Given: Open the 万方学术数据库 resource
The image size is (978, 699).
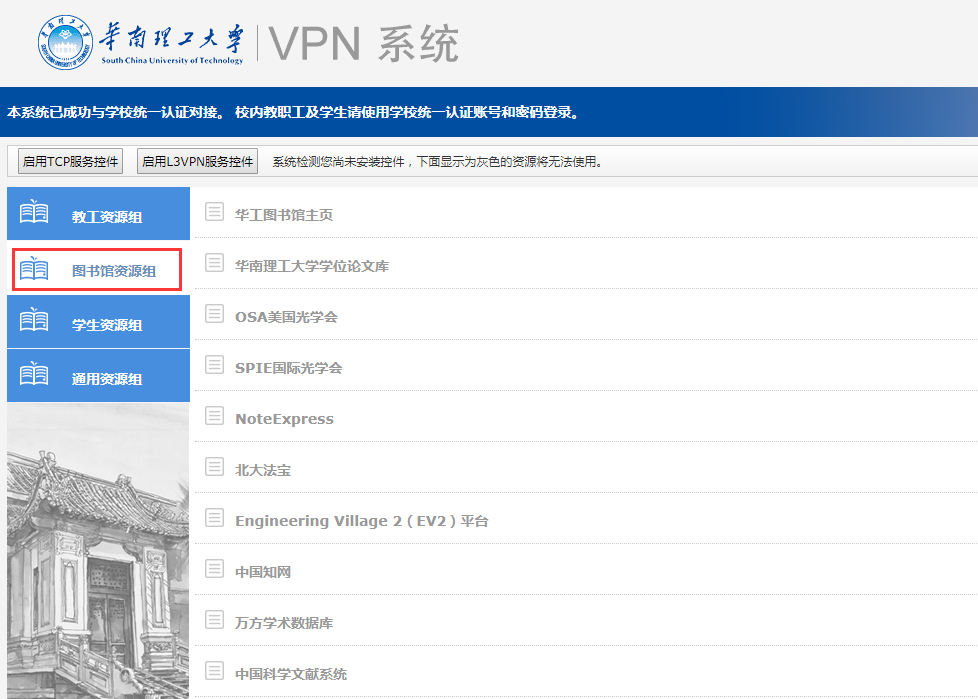Looking at the screenshot, I should point(284,623).
